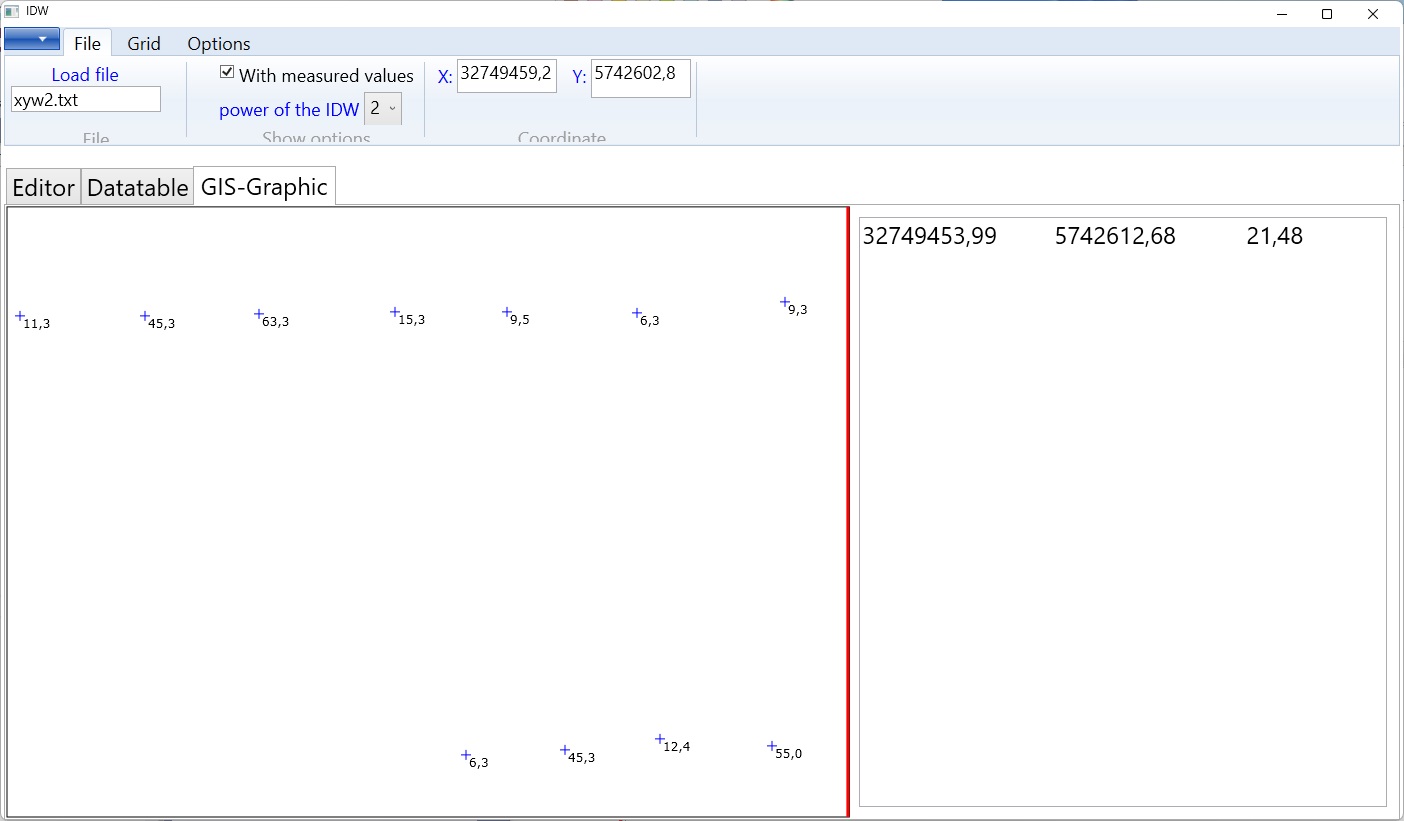Select the result row with value 21,48
The height and width of the screenshot is (821, 1404).
1082,236
